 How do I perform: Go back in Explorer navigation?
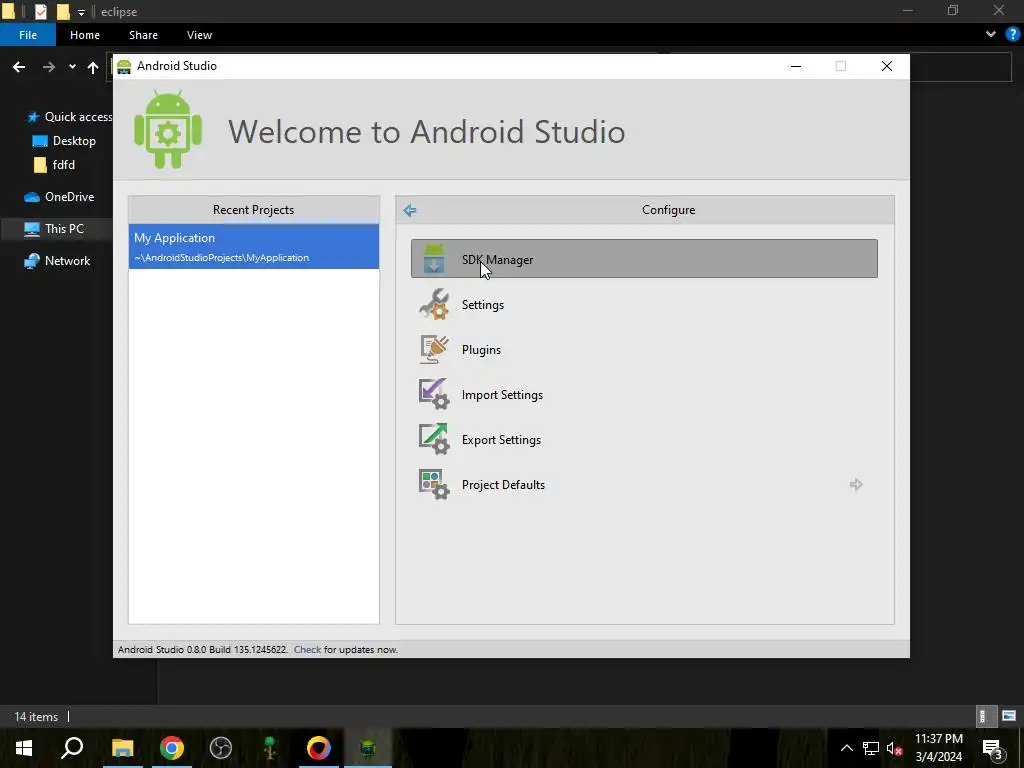tap(19, 67)
